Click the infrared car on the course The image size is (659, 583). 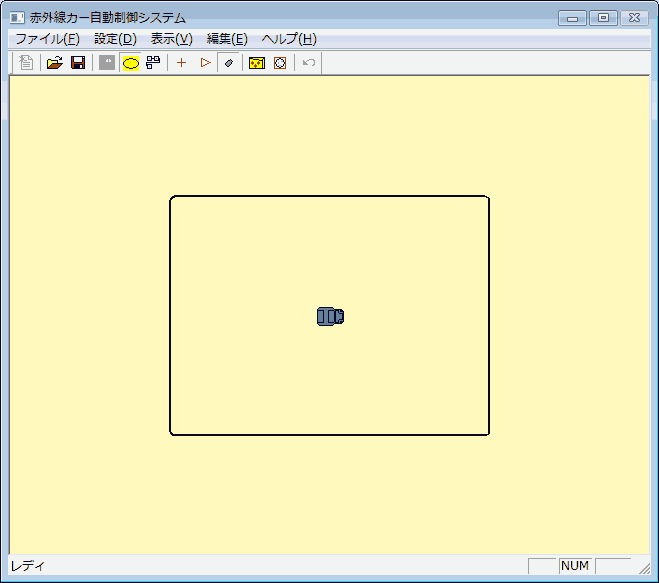click(330, 317)
